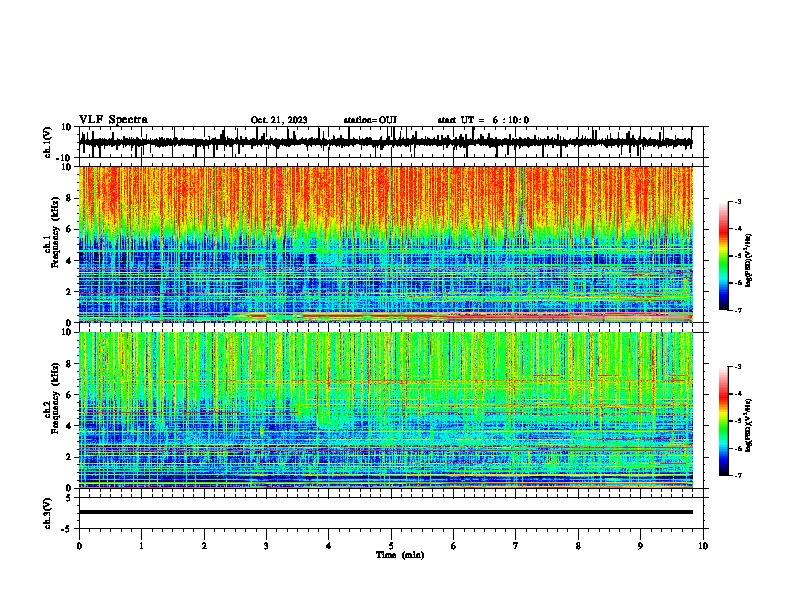Click time axis tick label 9
The height and width of the screenshot is (612, 792).
coord(640,546)
